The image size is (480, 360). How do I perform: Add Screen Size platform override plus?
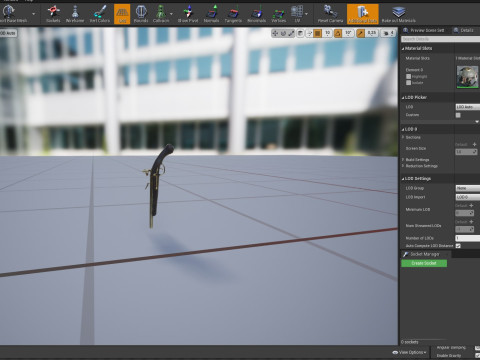(474, 144)
